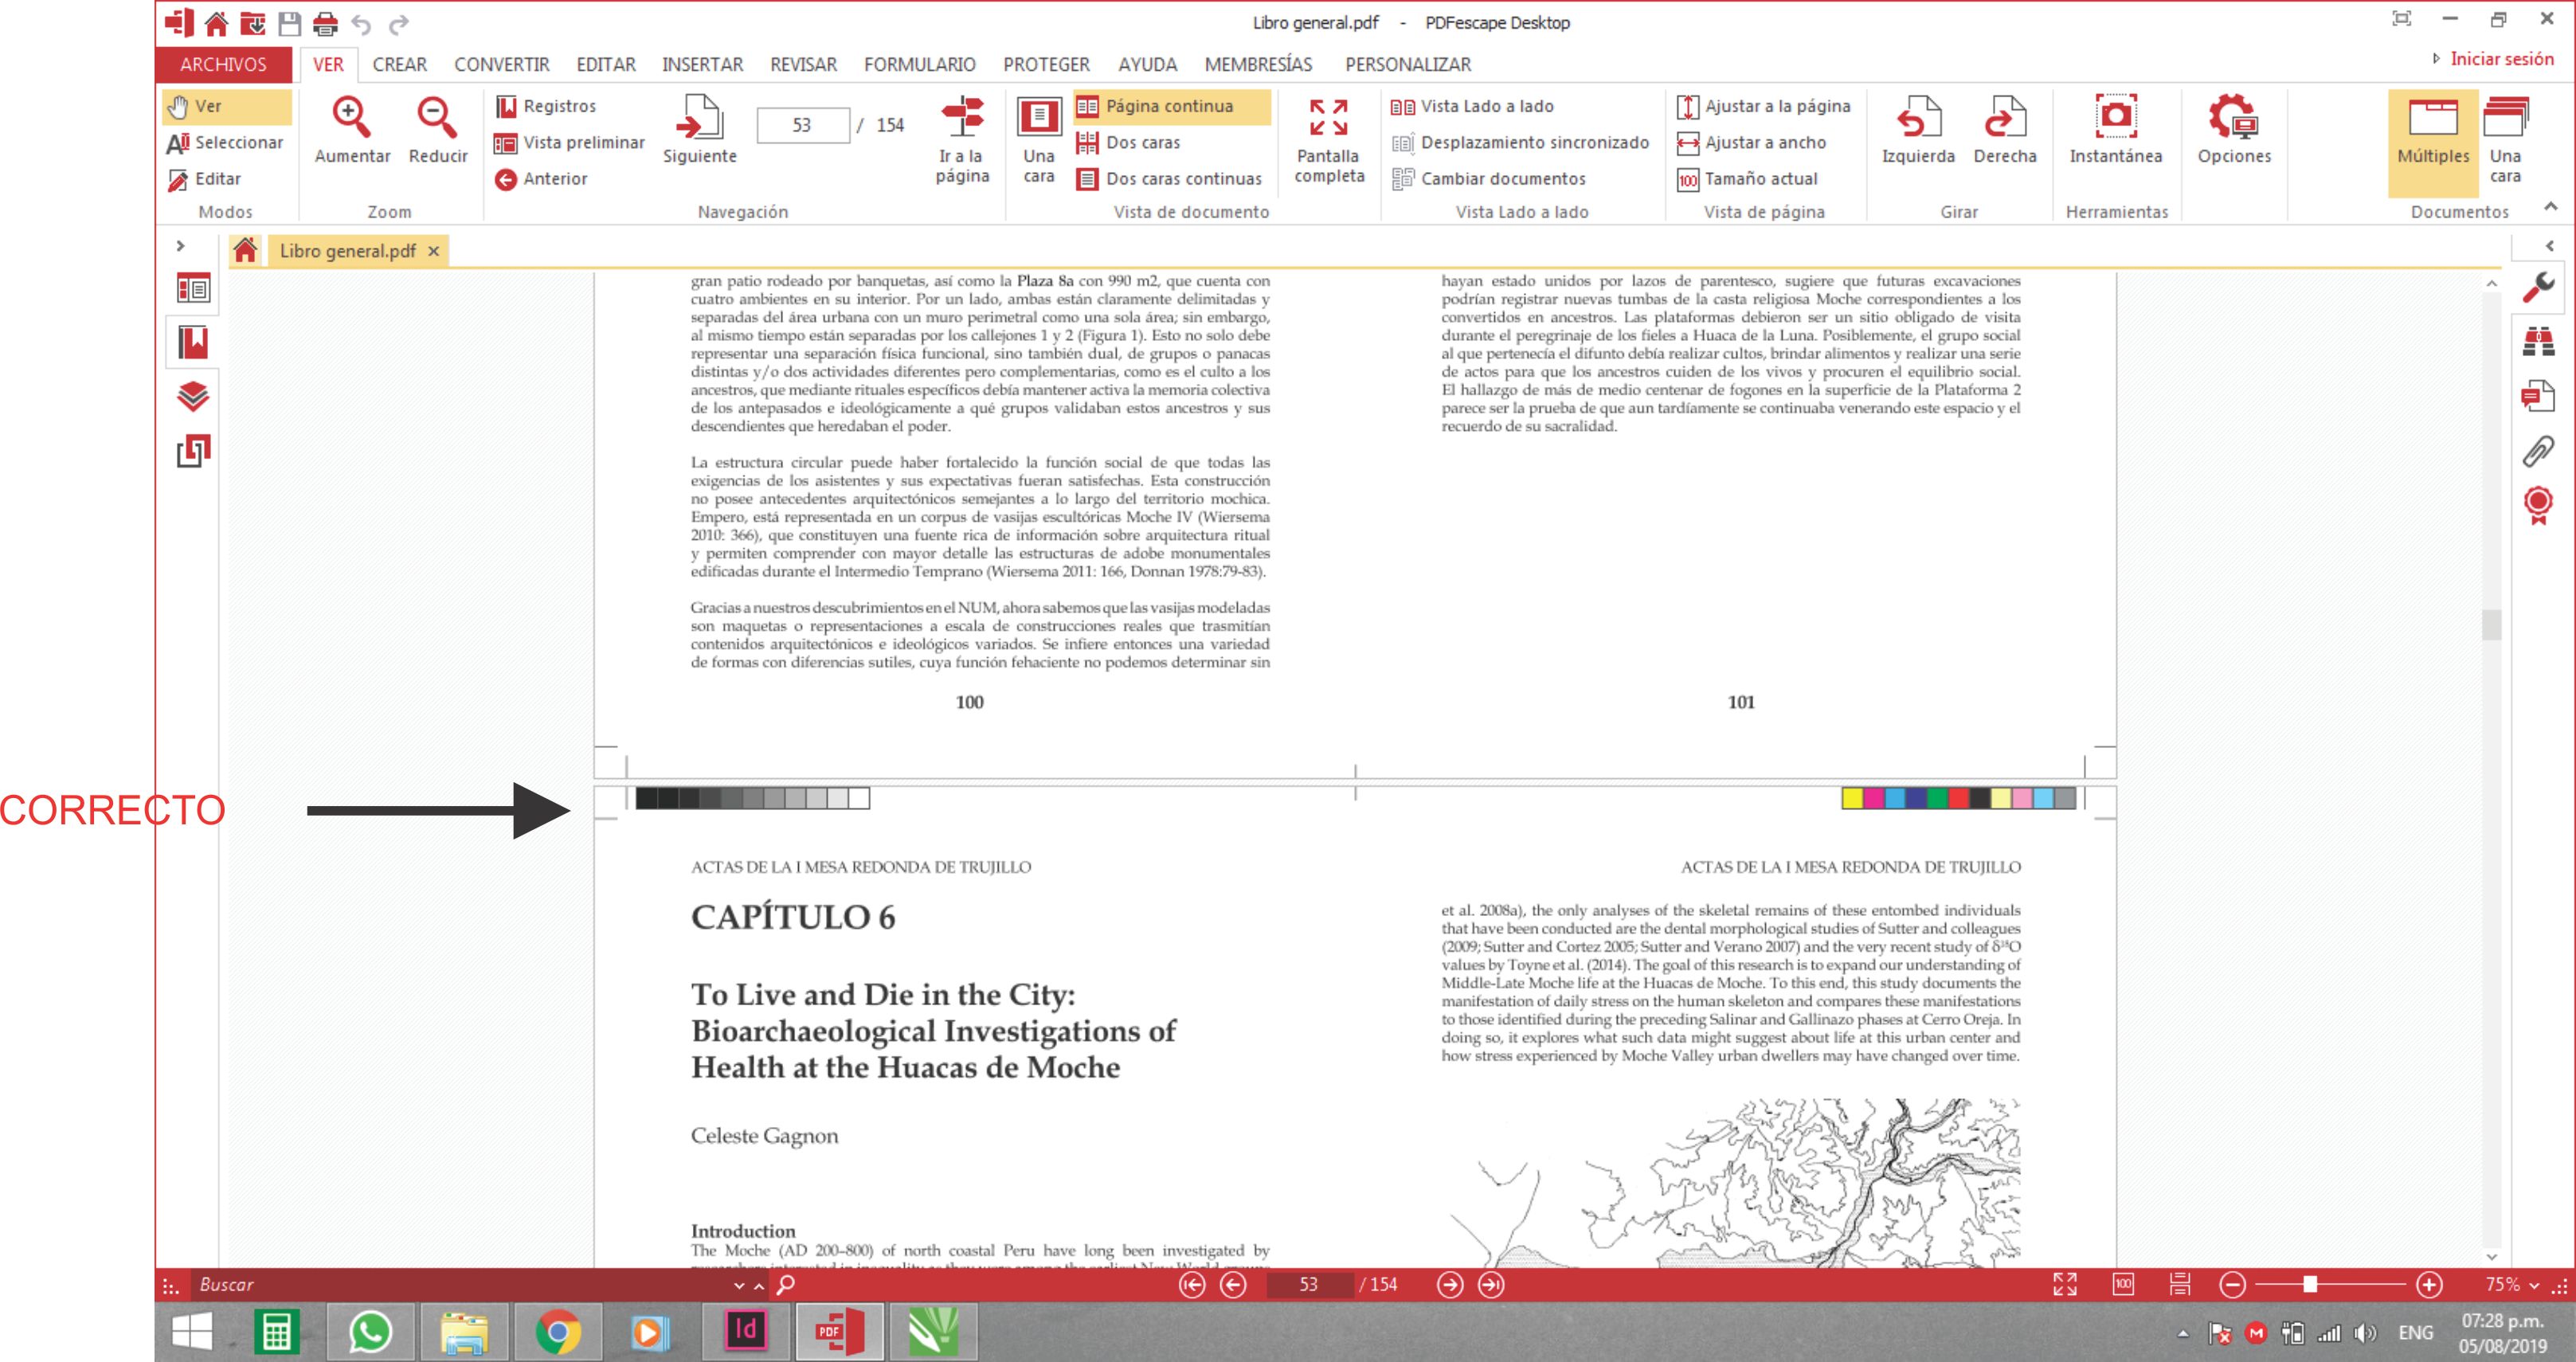The image size is (2576, 1362).
Task: Rotate page Izquierda
Action: tap(1918, 130)
